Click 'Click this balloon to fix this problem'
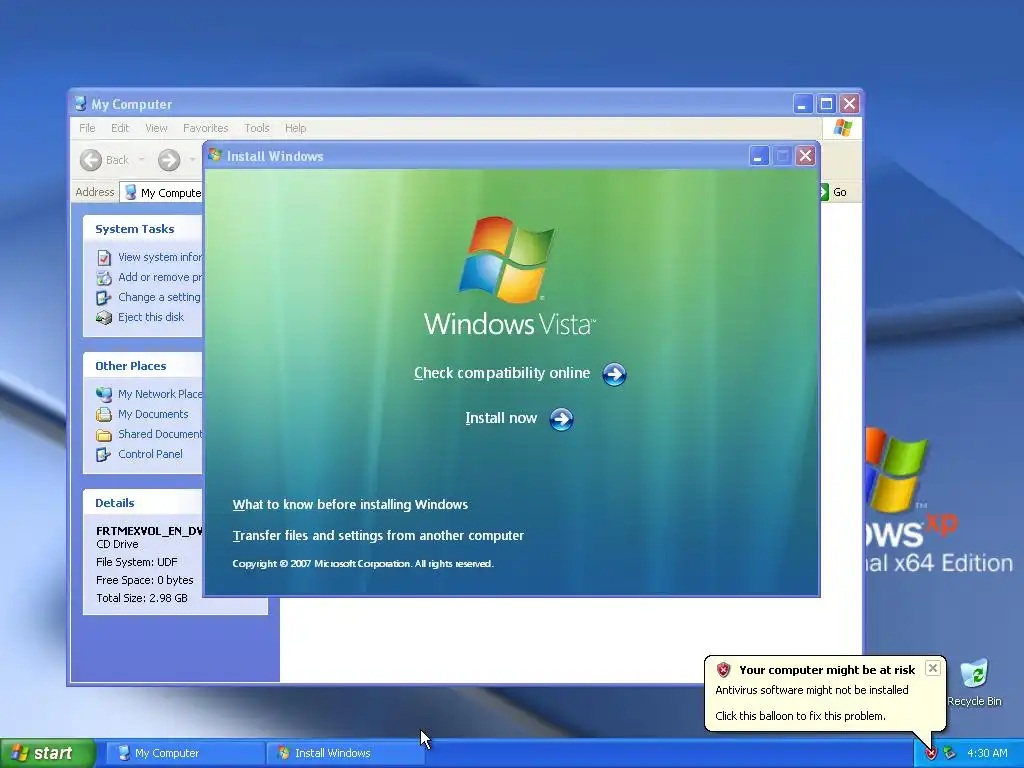This screenshot has width=1024, height=768. click(x=800, y=716)
